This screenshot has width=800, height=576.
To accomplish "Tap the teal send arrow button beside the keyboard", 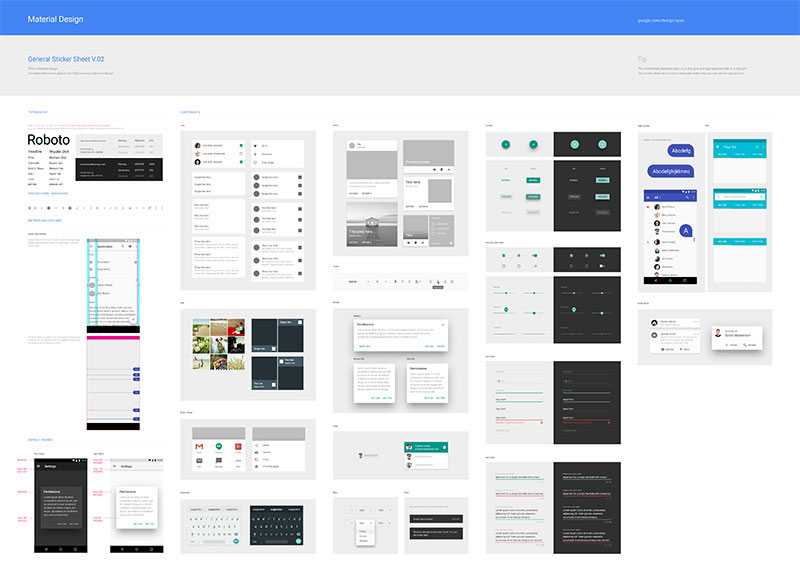I will pos(235,540).
